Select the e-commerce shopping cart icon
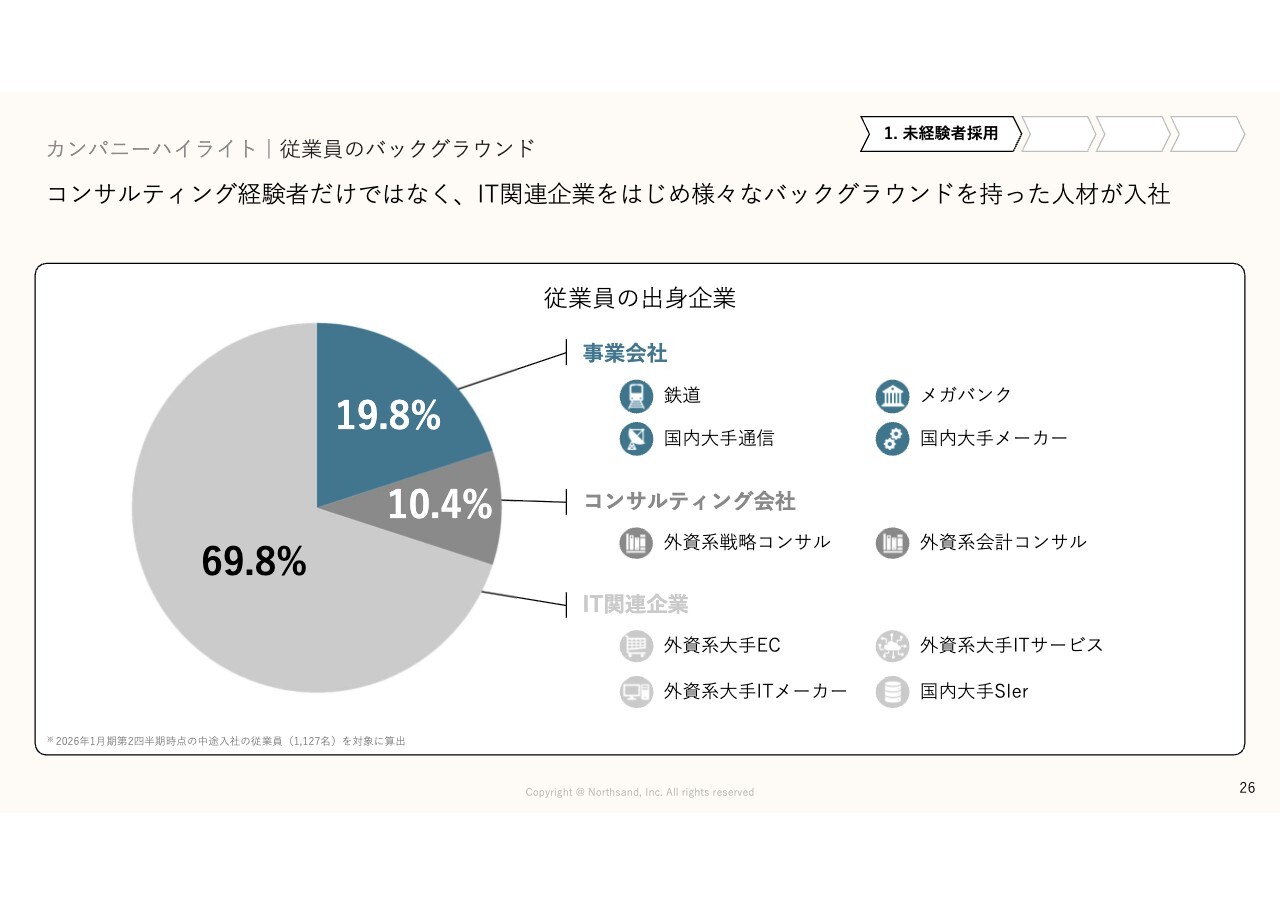 point(636,646)
